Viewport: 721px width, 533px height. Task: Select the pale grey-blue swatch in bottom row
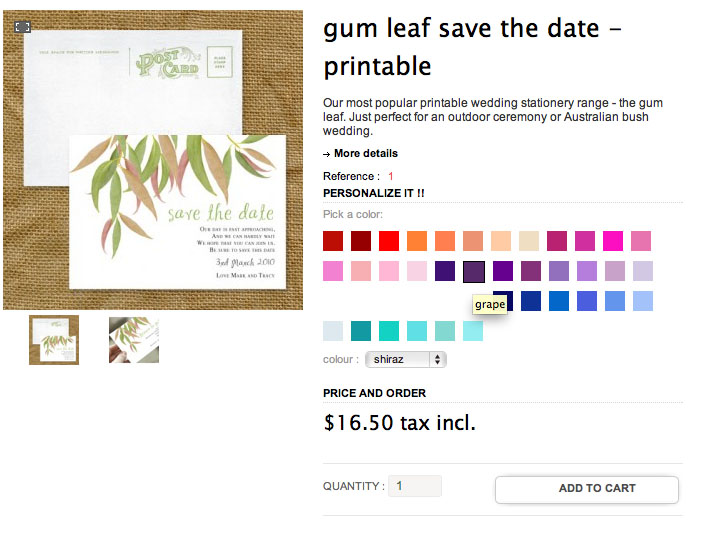tap(333, 331)
